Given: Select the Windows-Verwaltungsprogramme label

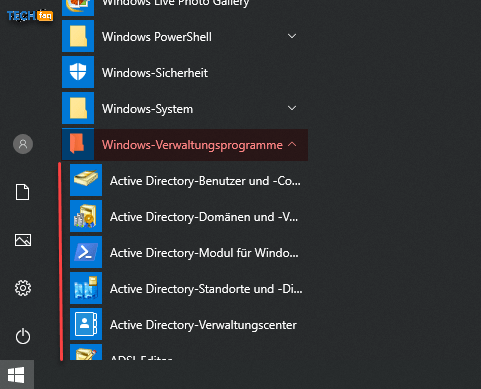Looking at the screenshot, I should coord(192,145).
